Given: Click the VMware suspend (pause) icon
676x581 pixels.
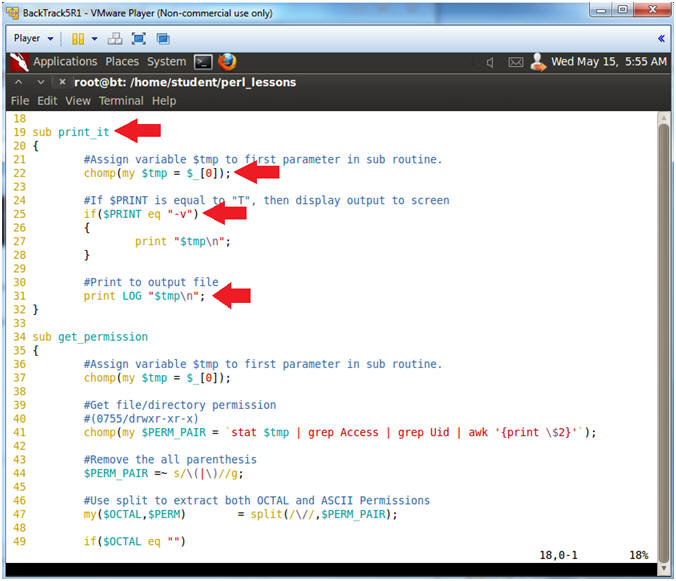Looking at the screenshot, I should (78, 39).
